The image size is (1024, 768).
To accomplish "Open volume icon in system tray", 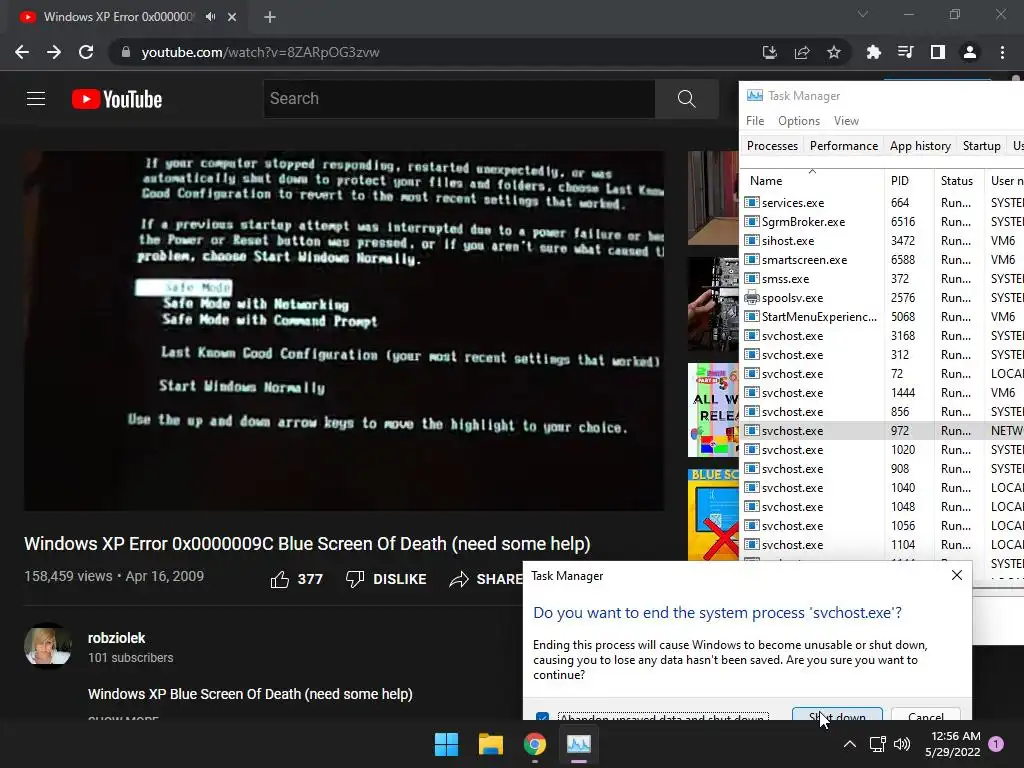I will point(902,744).
